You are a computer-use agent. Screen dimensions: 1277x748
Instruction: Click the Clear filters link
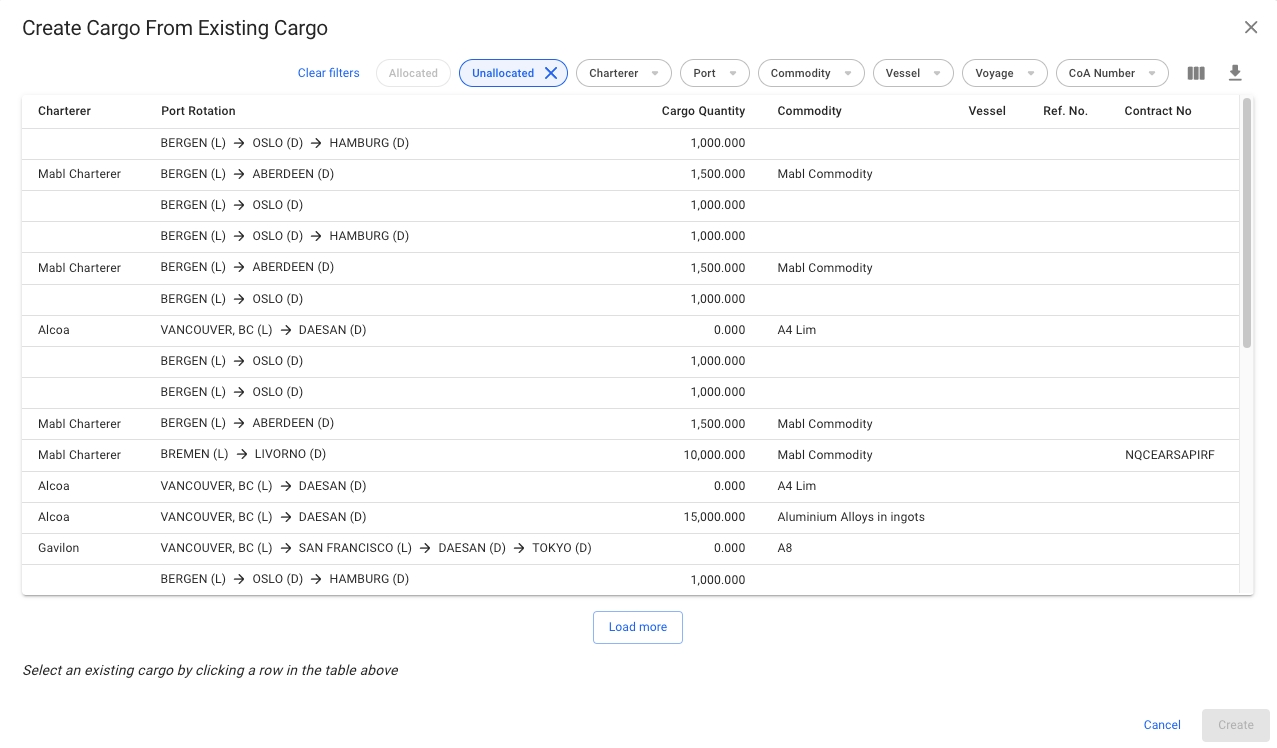(x=329, y=73)
